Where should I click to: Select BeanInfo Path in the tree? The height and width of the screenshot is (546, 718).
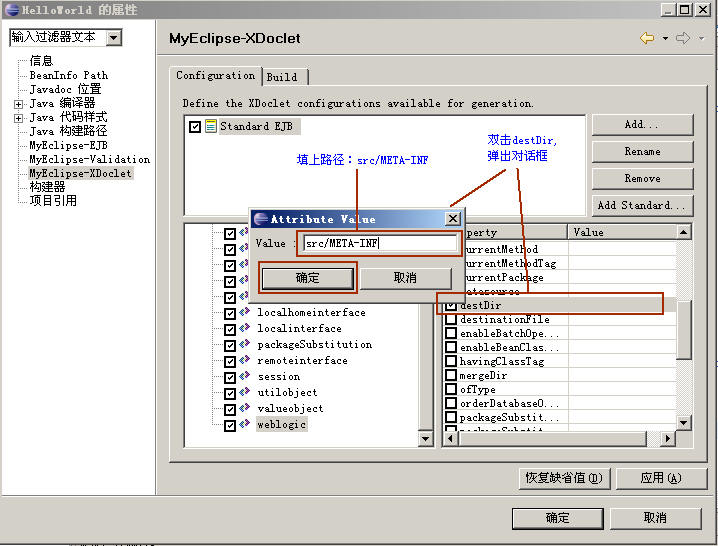pos(69,75)
